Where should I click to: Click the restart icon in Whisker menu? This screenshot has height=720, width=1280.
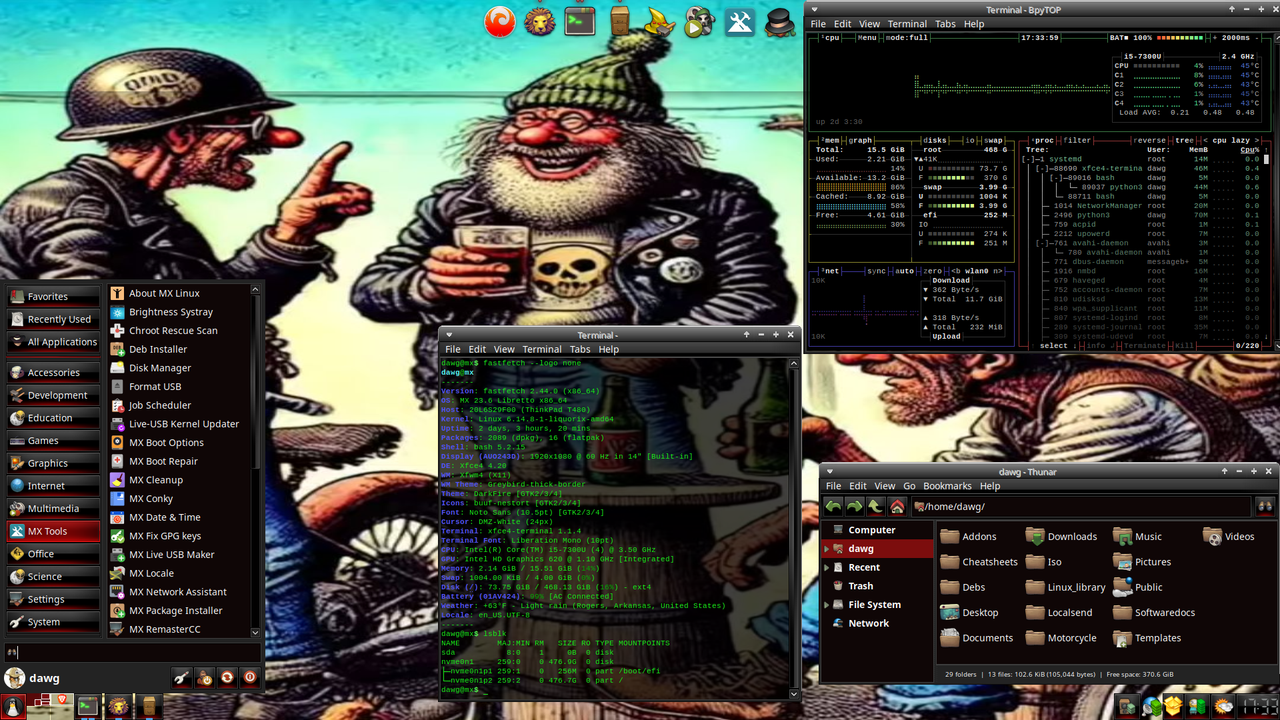click(227, 677)
